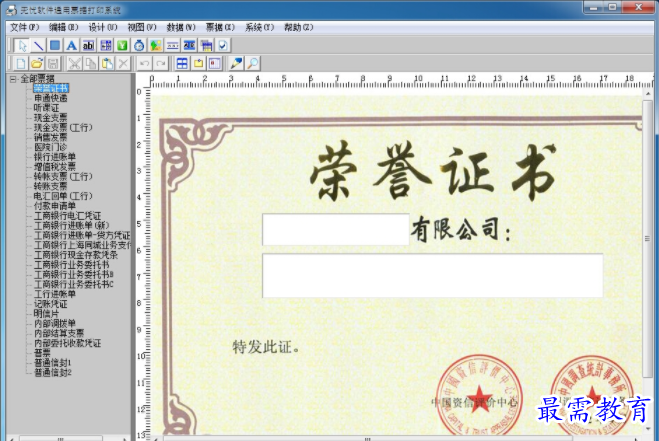Select 转帐支票 (工行) tree item

pyautogui.click(x=63, y=177)
